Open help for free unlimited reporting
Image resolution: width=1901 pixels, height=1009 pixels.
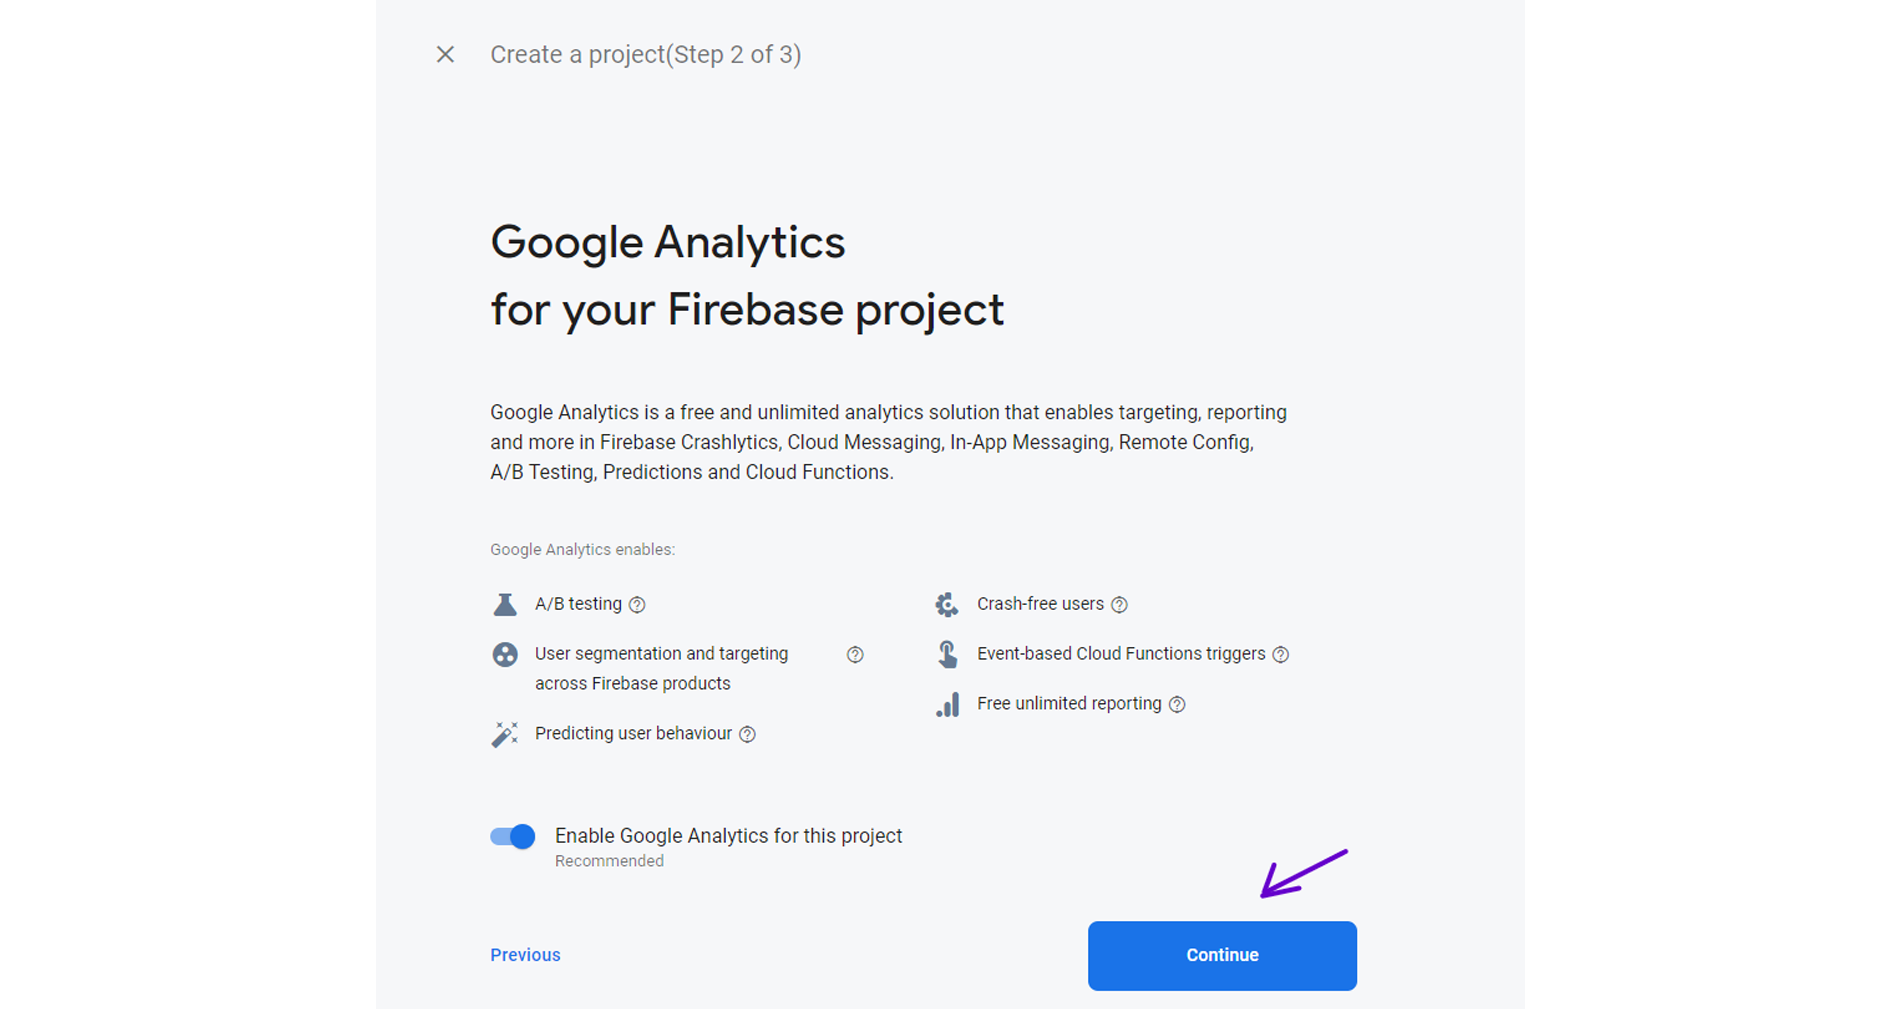1177,704
